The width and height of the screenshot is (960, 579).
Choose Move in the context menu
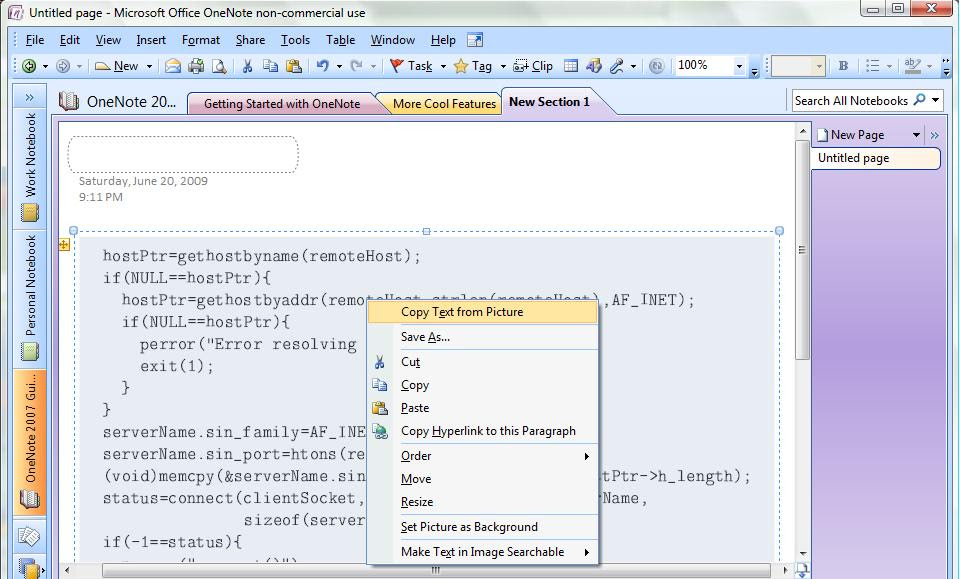click(482, 479)
